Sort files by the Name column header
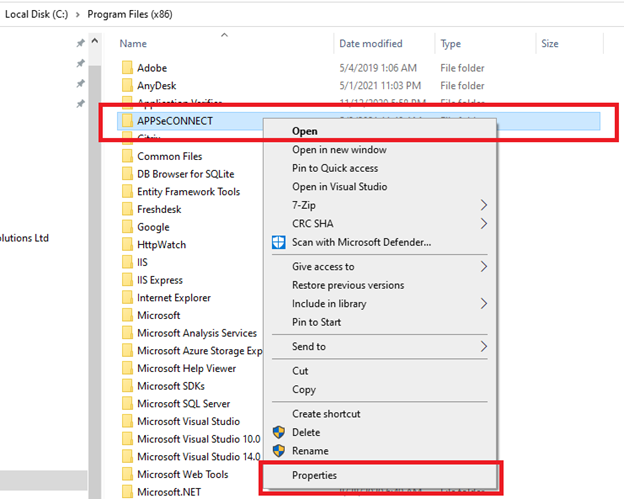Image resolution: width=624 pixels, height=499 pixels. (x=133, y=44)
